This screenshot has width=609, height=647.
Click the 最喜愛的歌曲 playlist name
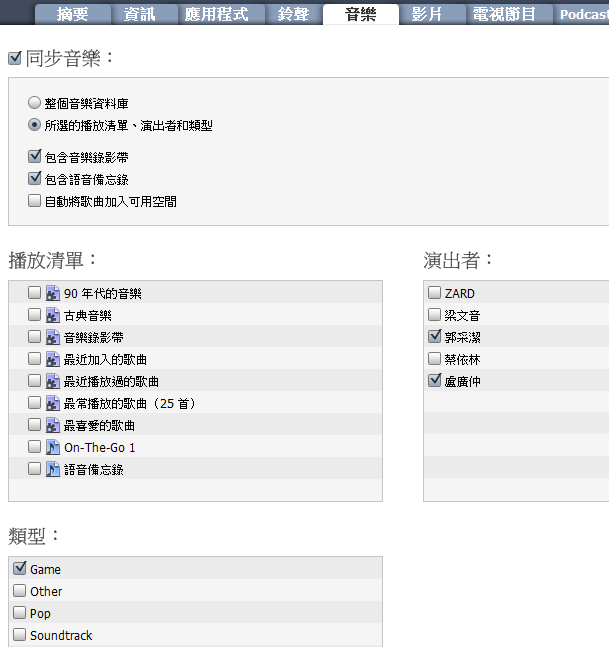(99, 426)
